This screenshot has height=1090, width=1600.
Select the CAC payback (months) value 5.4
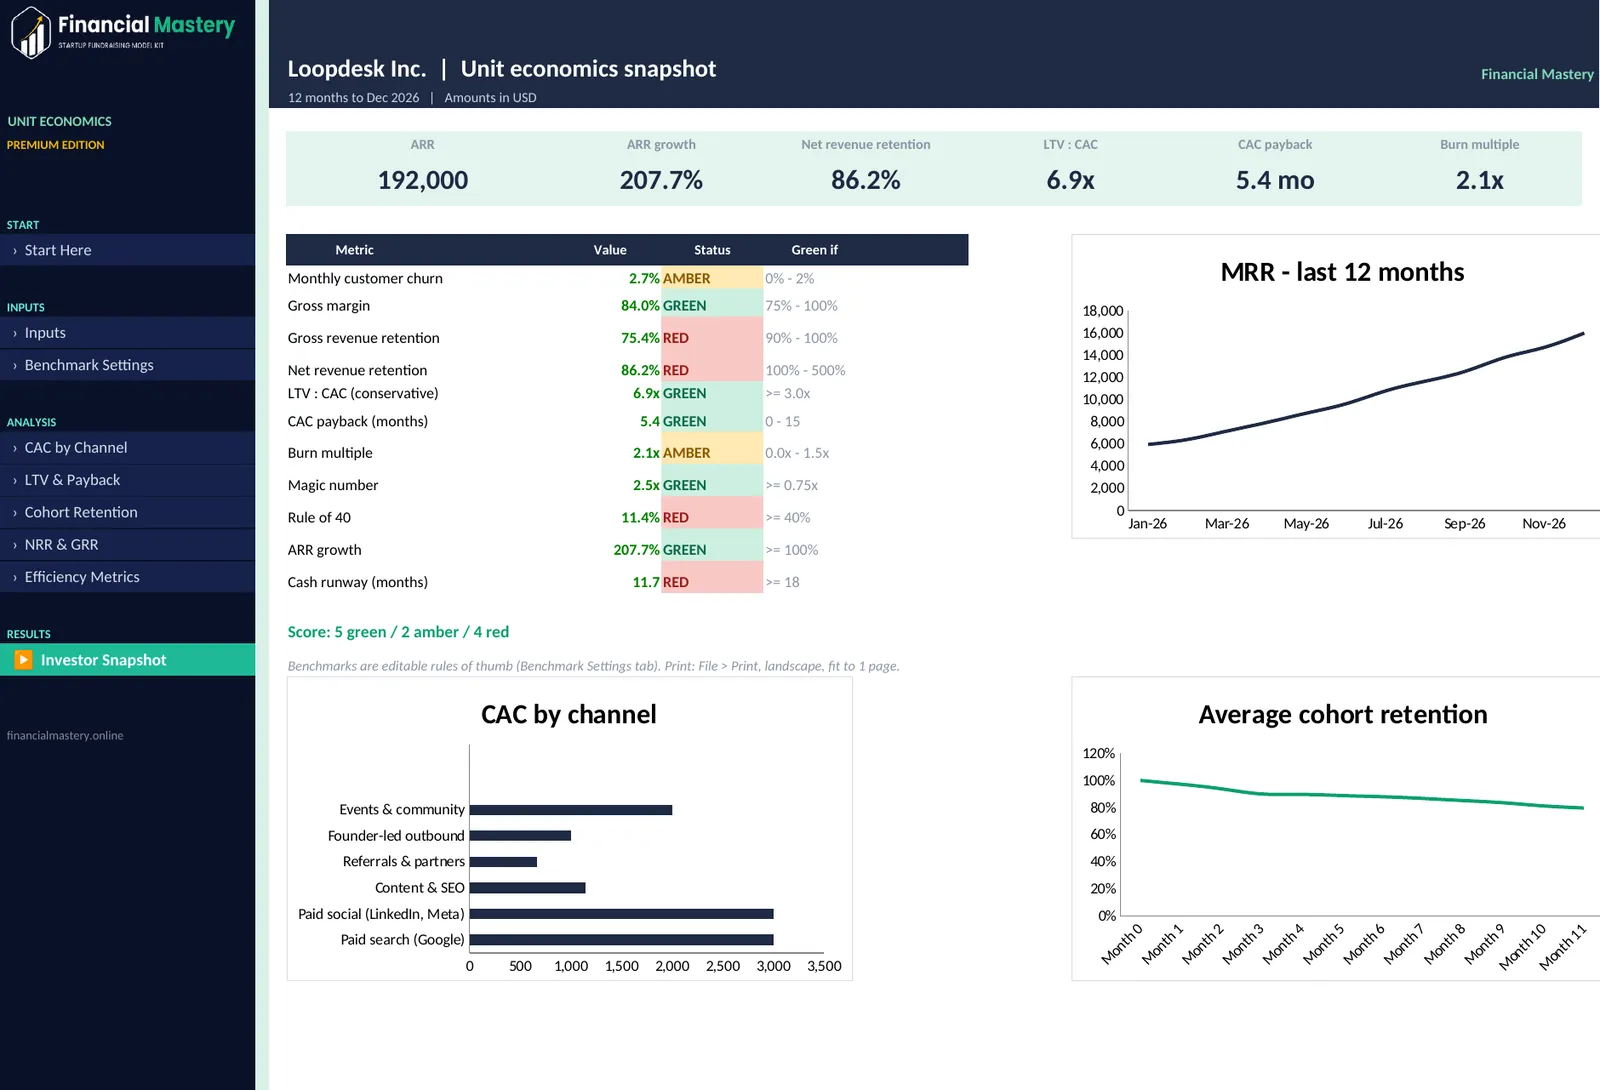[x=650, y=421]
